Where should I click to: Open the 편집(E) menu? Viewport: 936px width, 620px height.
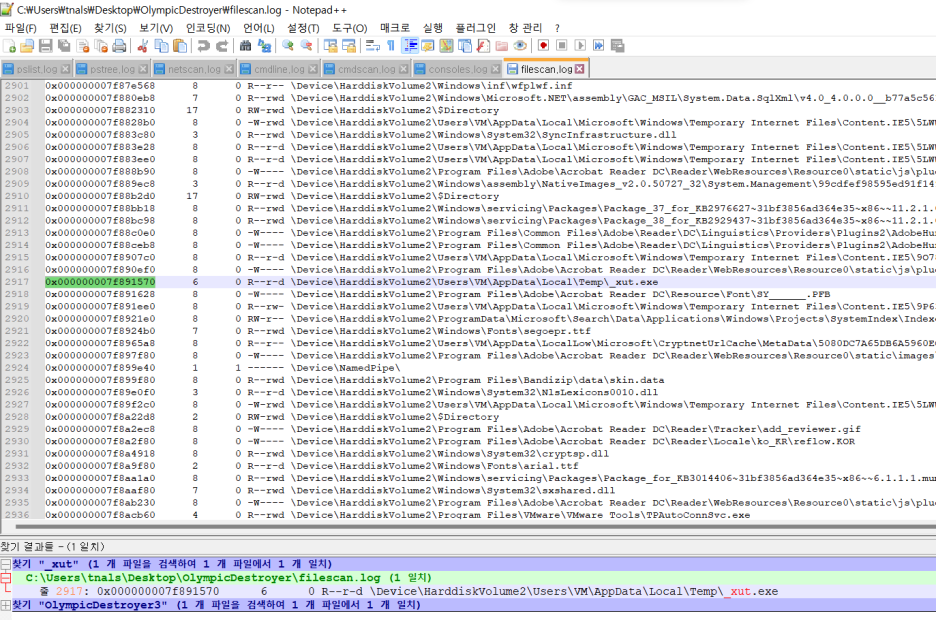pos(65,28)
